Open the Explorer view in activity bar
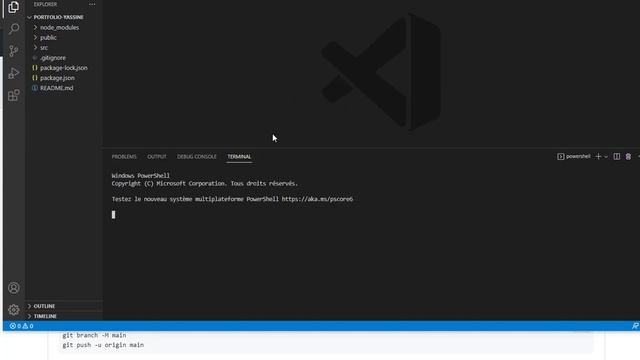This screenshot has height=360, width=640. 13,7
